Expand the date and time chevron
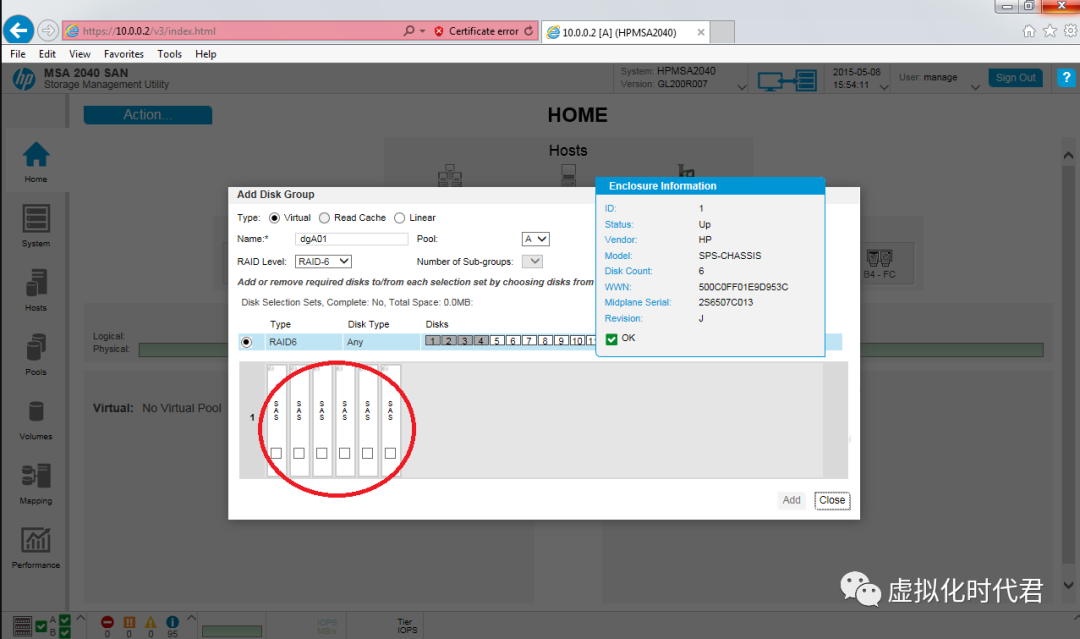 click(884, 87)
